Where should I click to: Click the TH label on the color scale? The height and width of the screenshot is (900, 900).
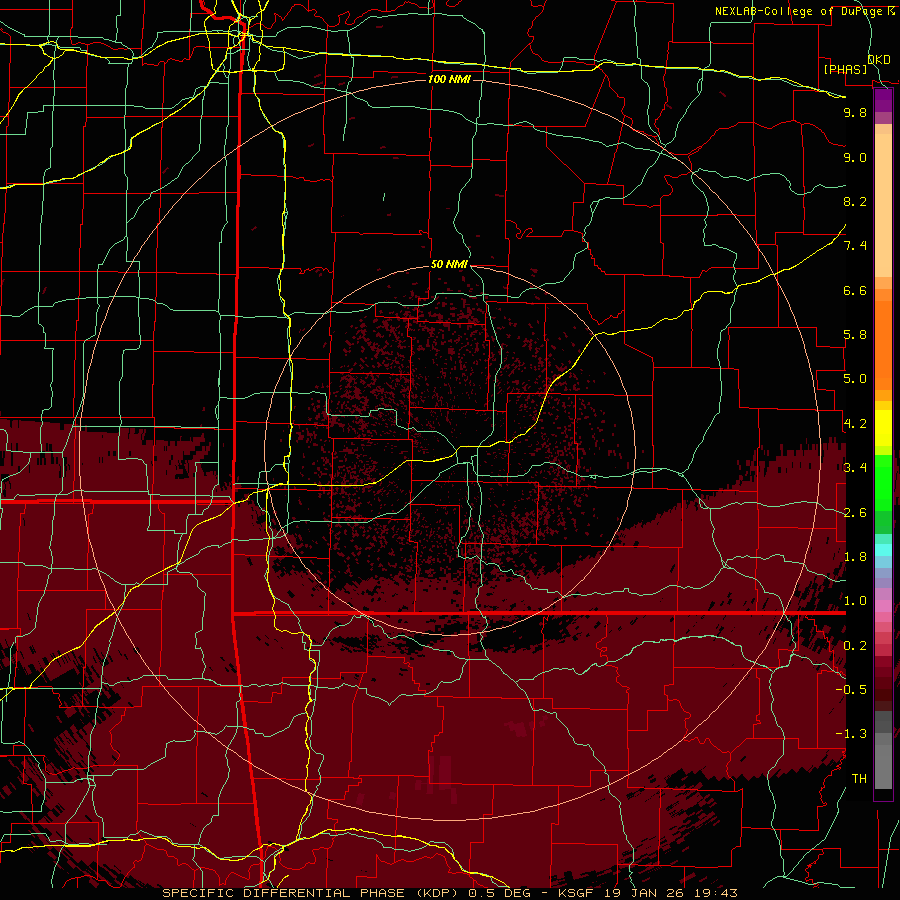tap(859, 779)
